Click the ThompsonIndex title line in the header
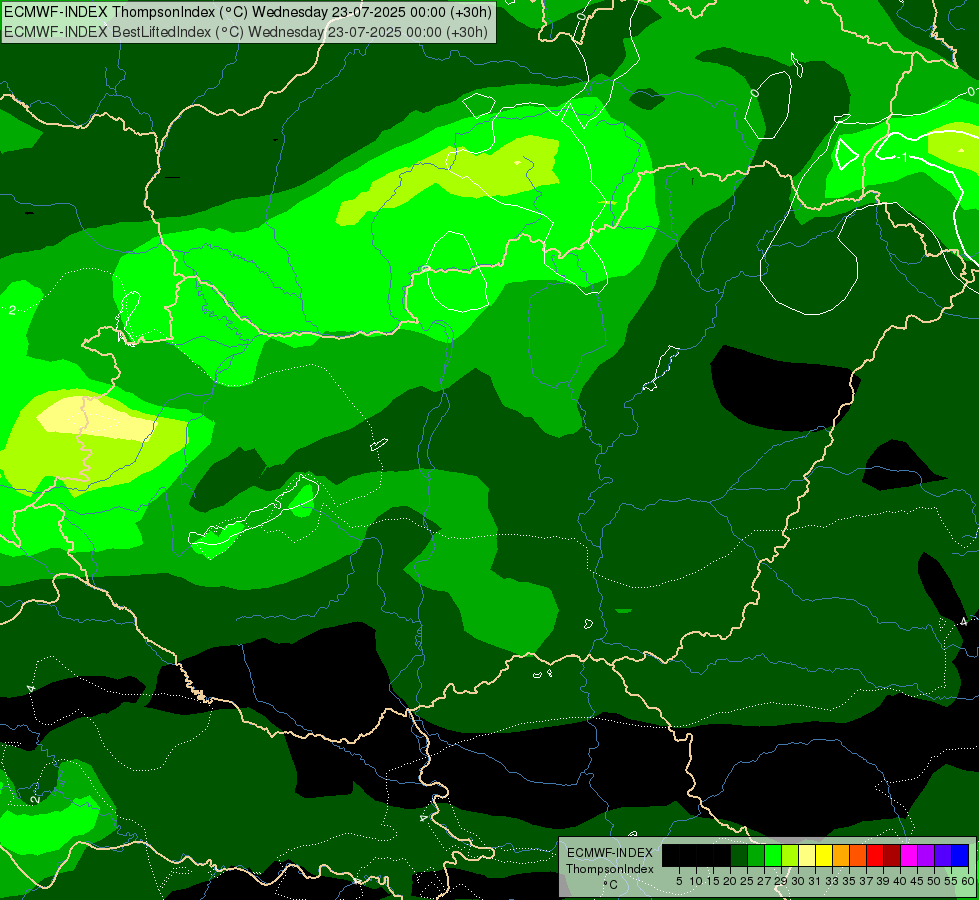Viewport: 979px width, 900px height. click(x=248, y=11)
